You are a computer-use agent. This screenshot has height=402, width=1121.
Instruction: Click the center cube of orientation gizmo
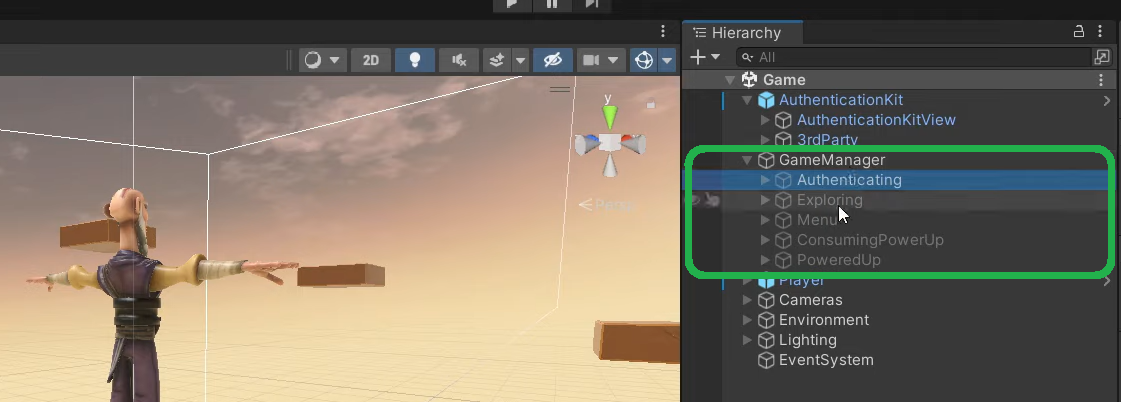coord(609,142)
